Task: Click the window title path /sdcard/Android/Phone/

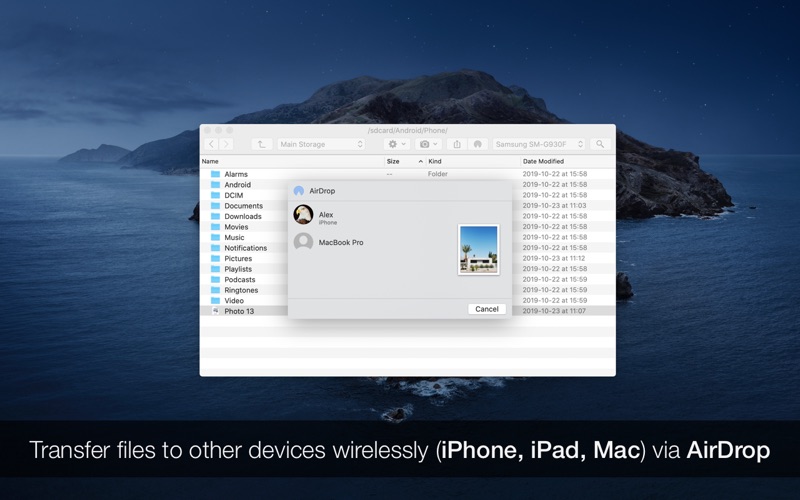Action: pos(408,131)
